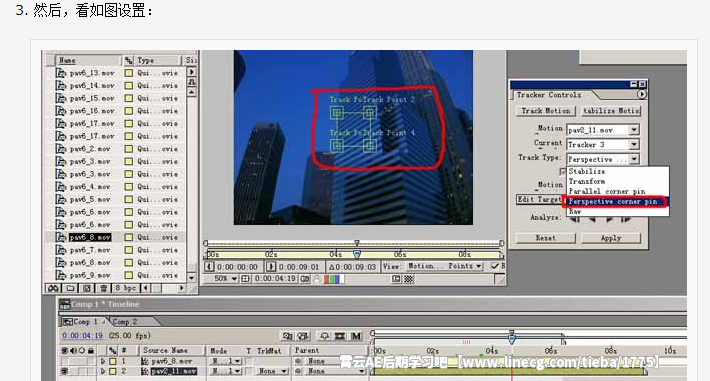The height and width of the screenshot is (381, 710).
Task: Toggle transparency grid icon in viewer
Action: pyautogui.click(x=408, y=279)
